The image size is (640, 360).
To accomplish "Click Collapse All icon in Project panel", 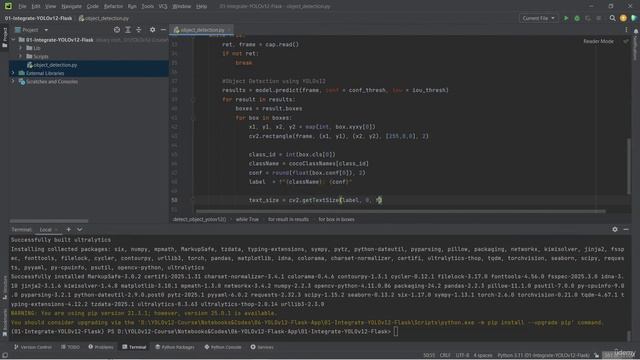I will click(x=139, y=30).
